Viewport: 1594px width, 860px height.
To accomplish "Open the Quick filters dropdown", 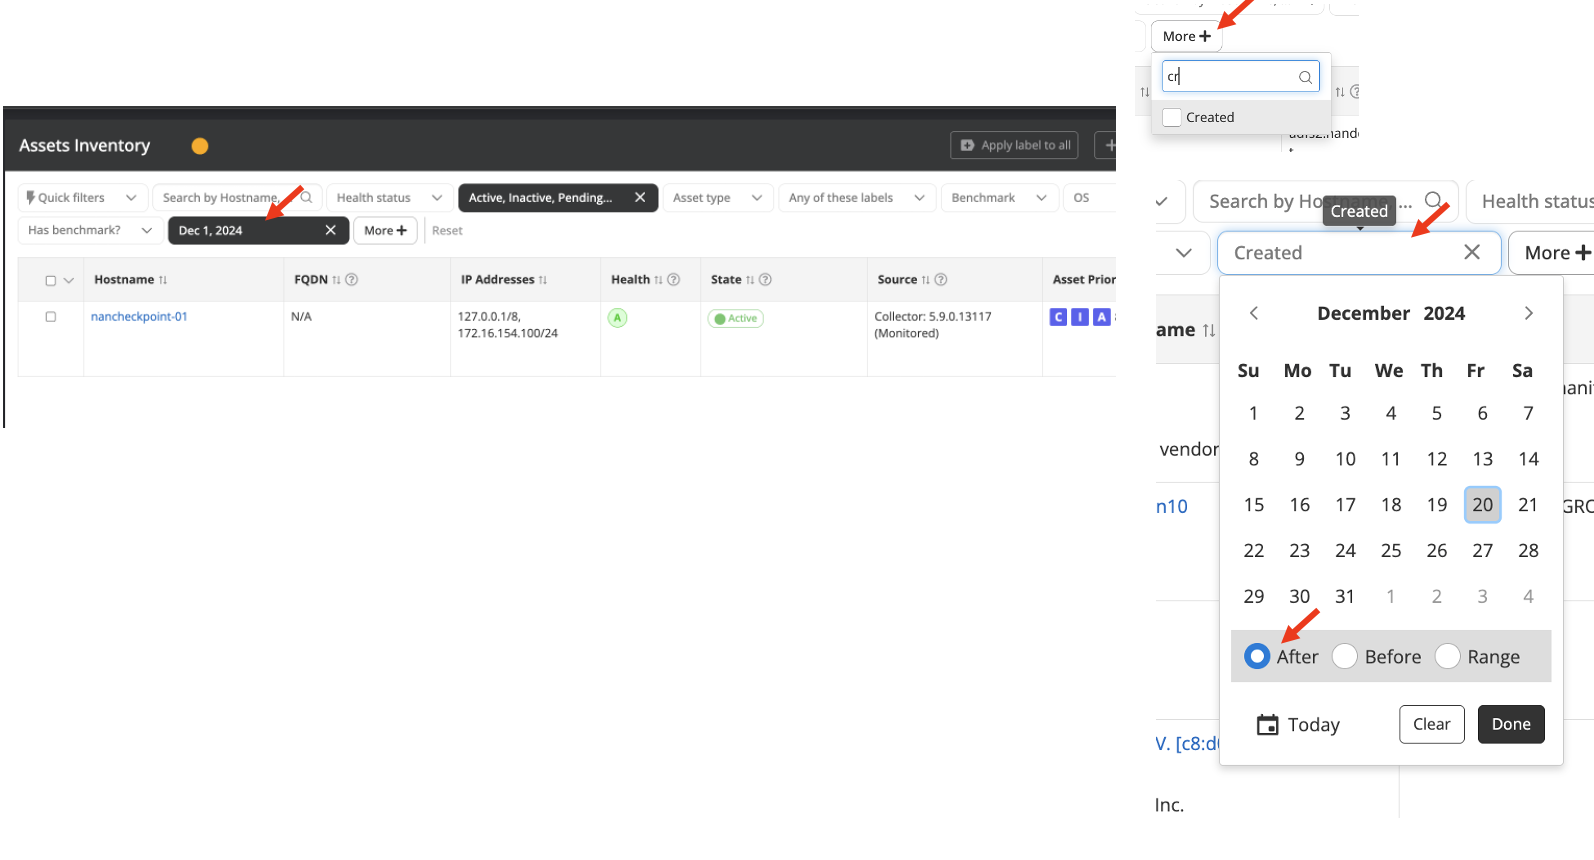I will (82, 198).
